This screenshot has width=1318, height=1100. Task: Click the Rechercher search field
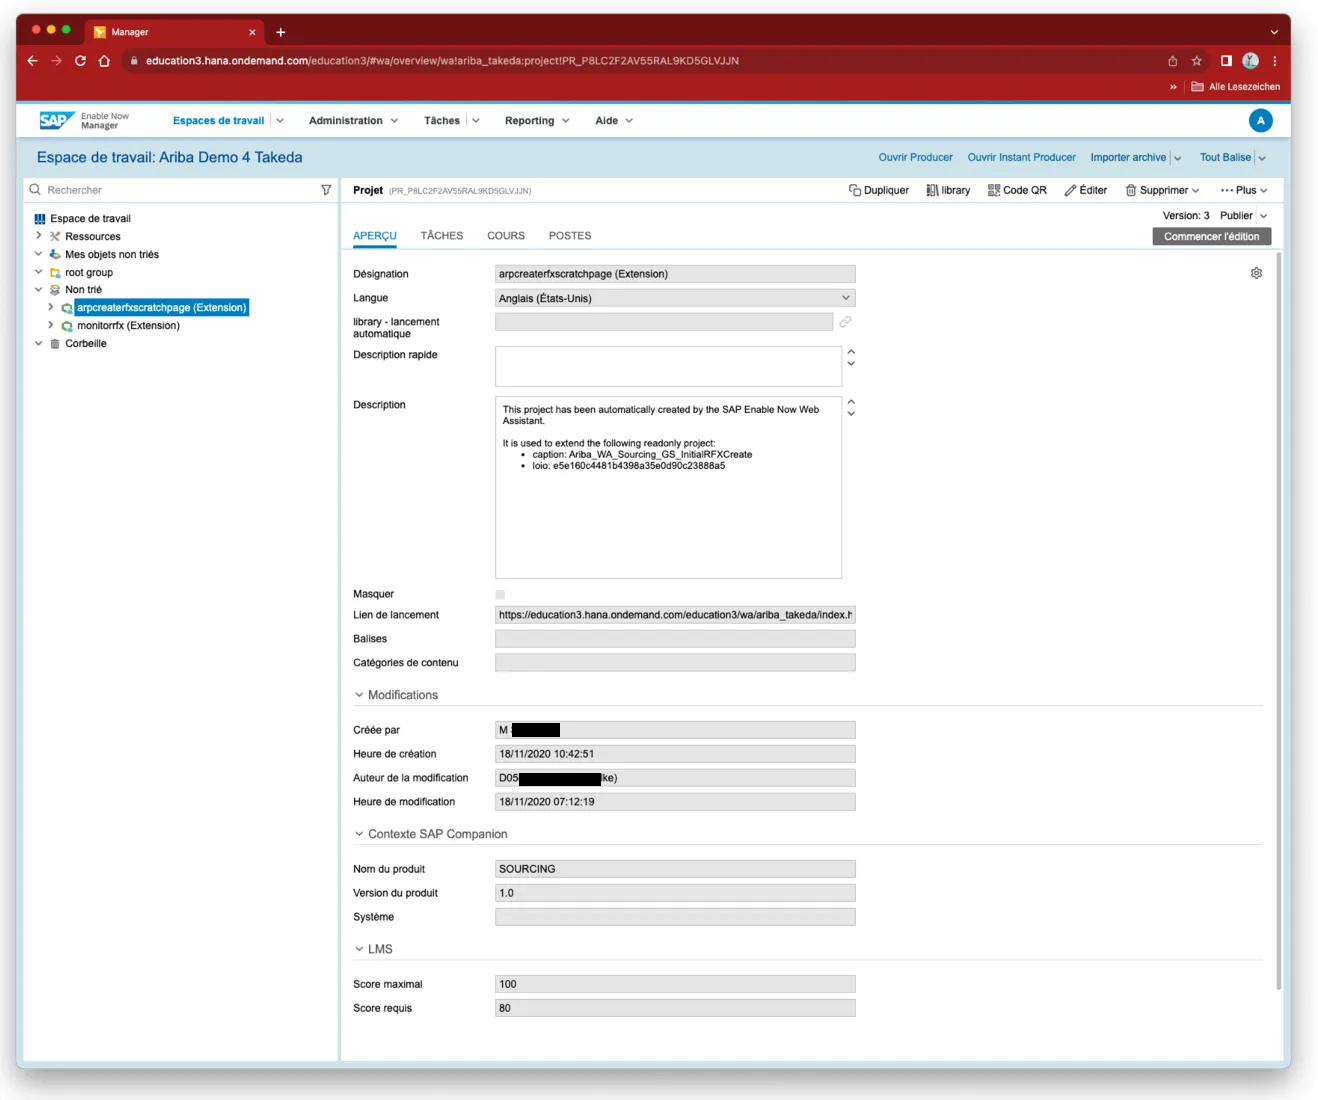click(180, 190)
